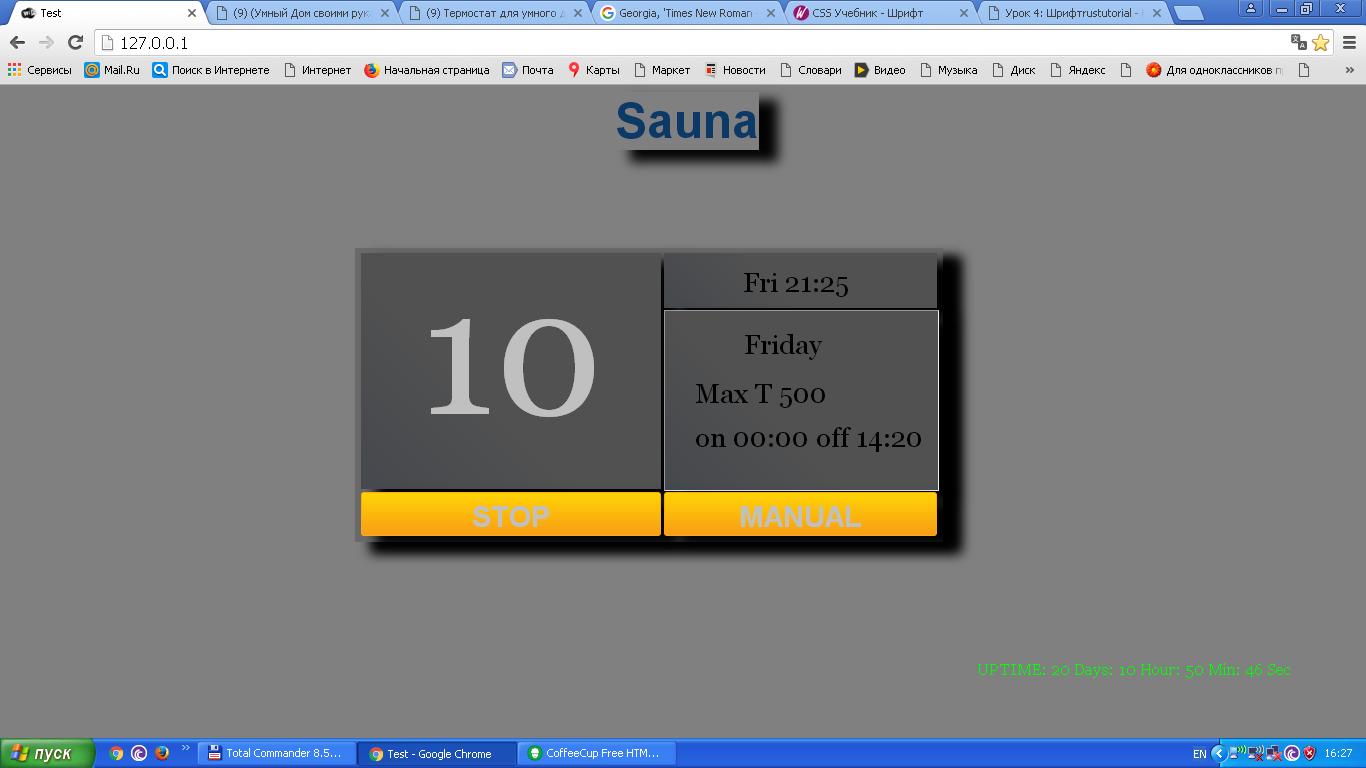Click the Sauna page heading
Viewport: 1366px width, 768px height.
686,121
